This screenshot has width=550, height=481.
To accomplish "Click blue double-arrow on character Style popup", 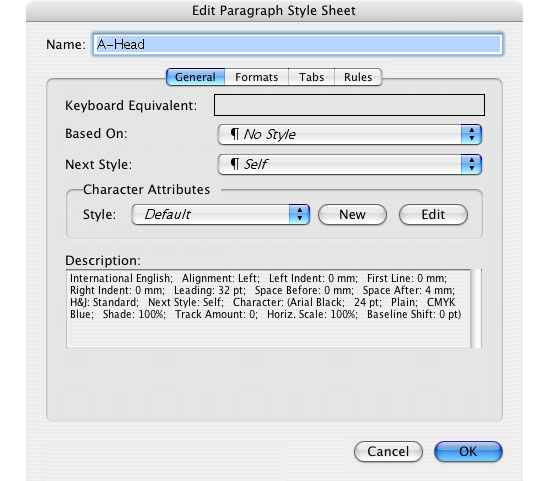I will 299,214.
